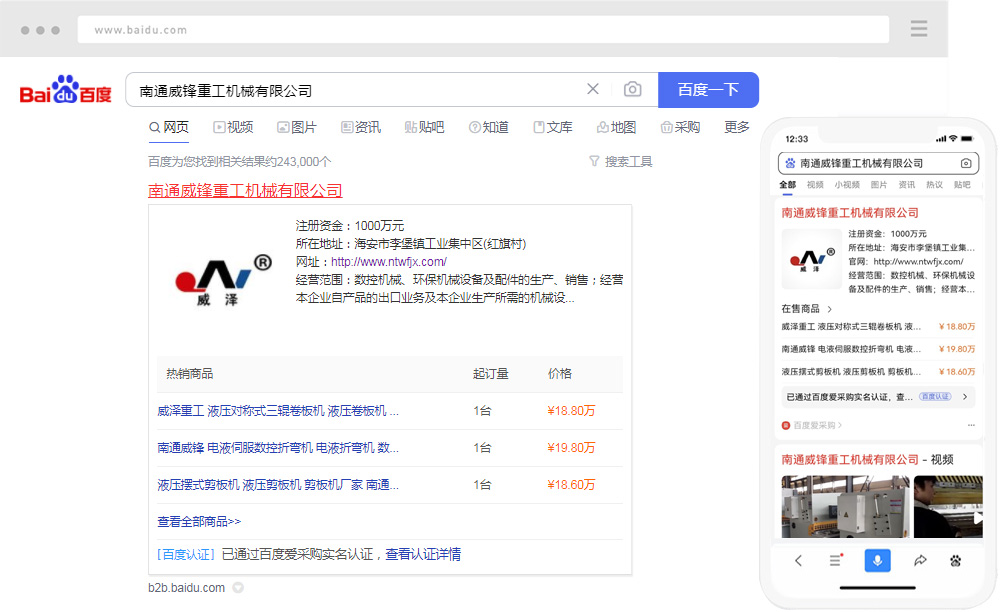
Task: Click the [百度认证] label link
Action: [x=186, y=555]
